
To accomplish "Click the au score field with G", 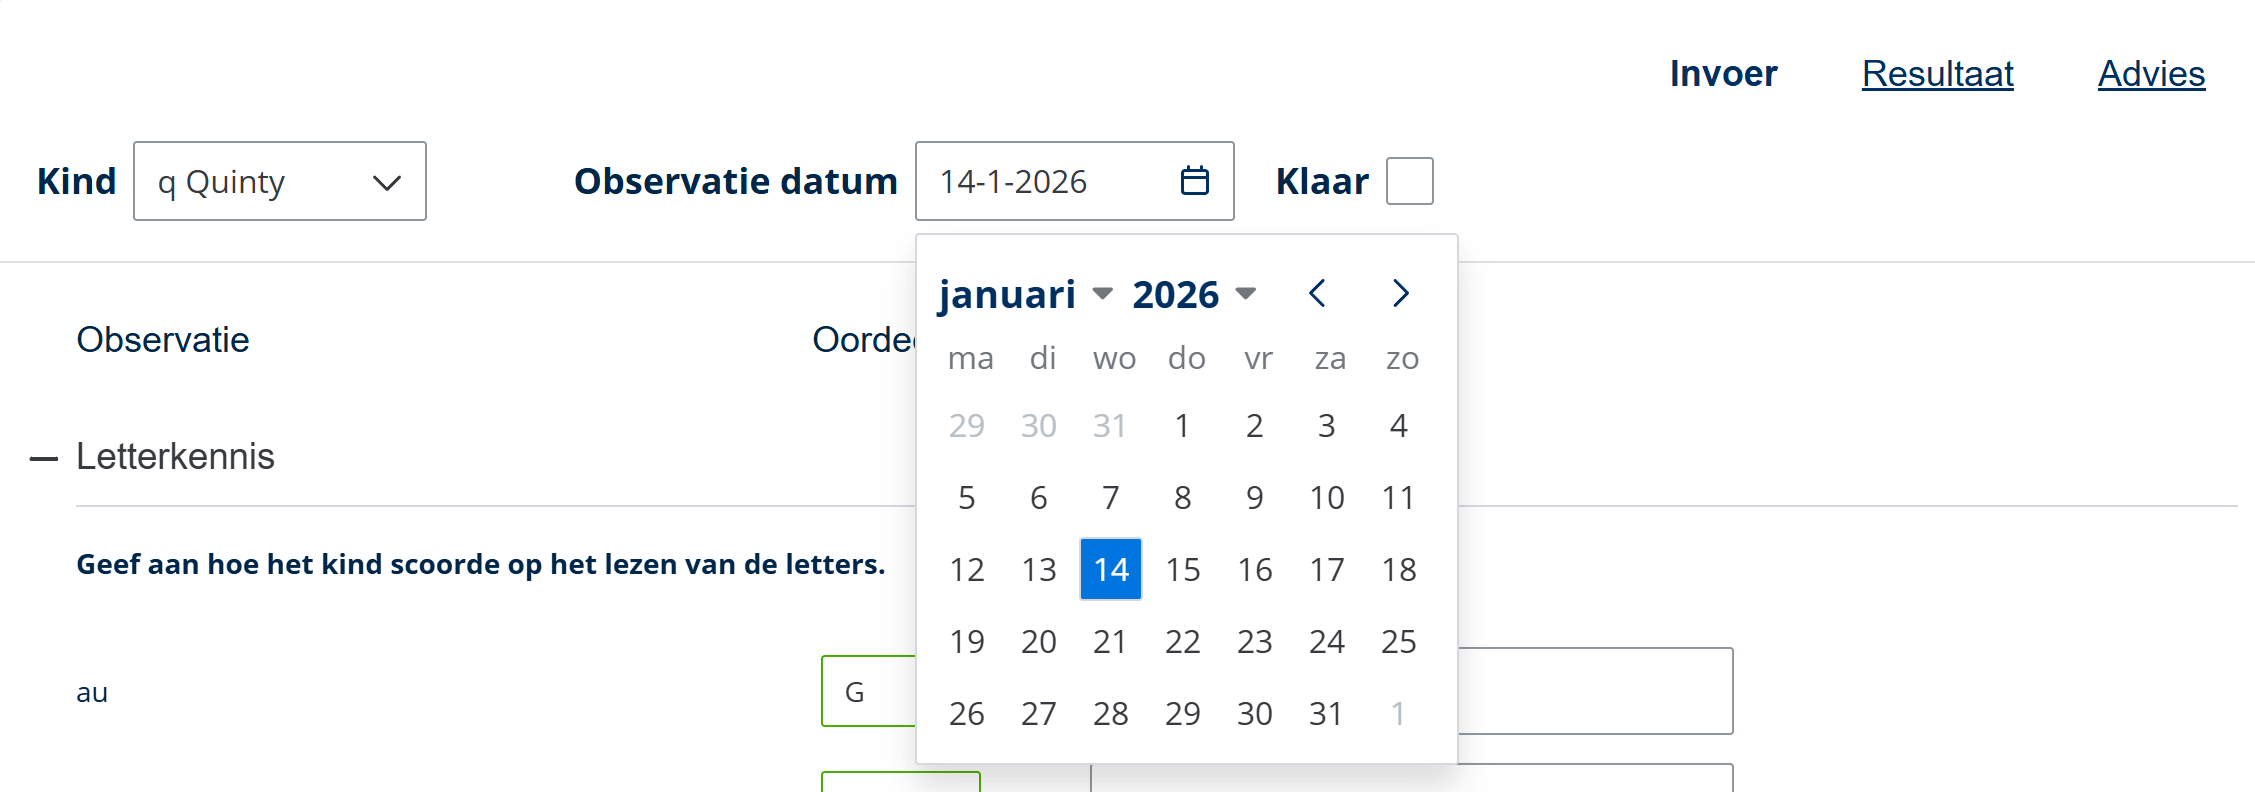I will (x=867, y=691).
